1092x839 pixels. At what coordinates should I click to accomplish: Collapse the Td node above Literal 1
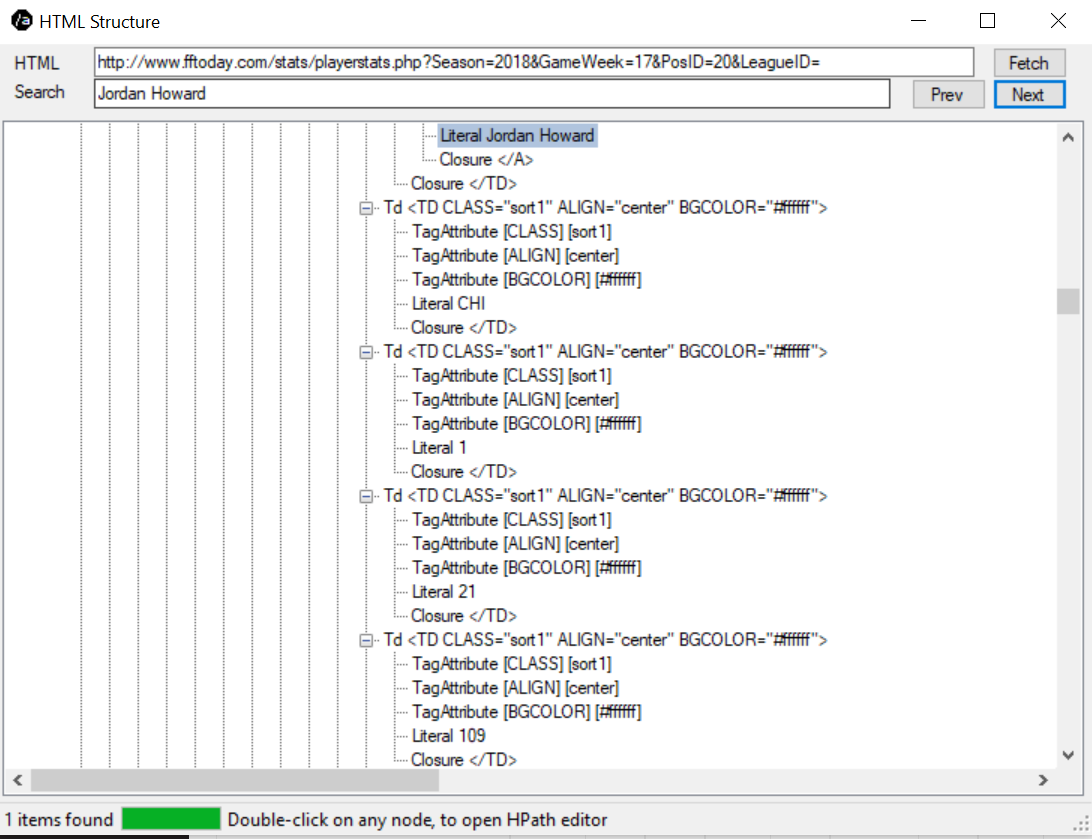[x=366, y=352]
